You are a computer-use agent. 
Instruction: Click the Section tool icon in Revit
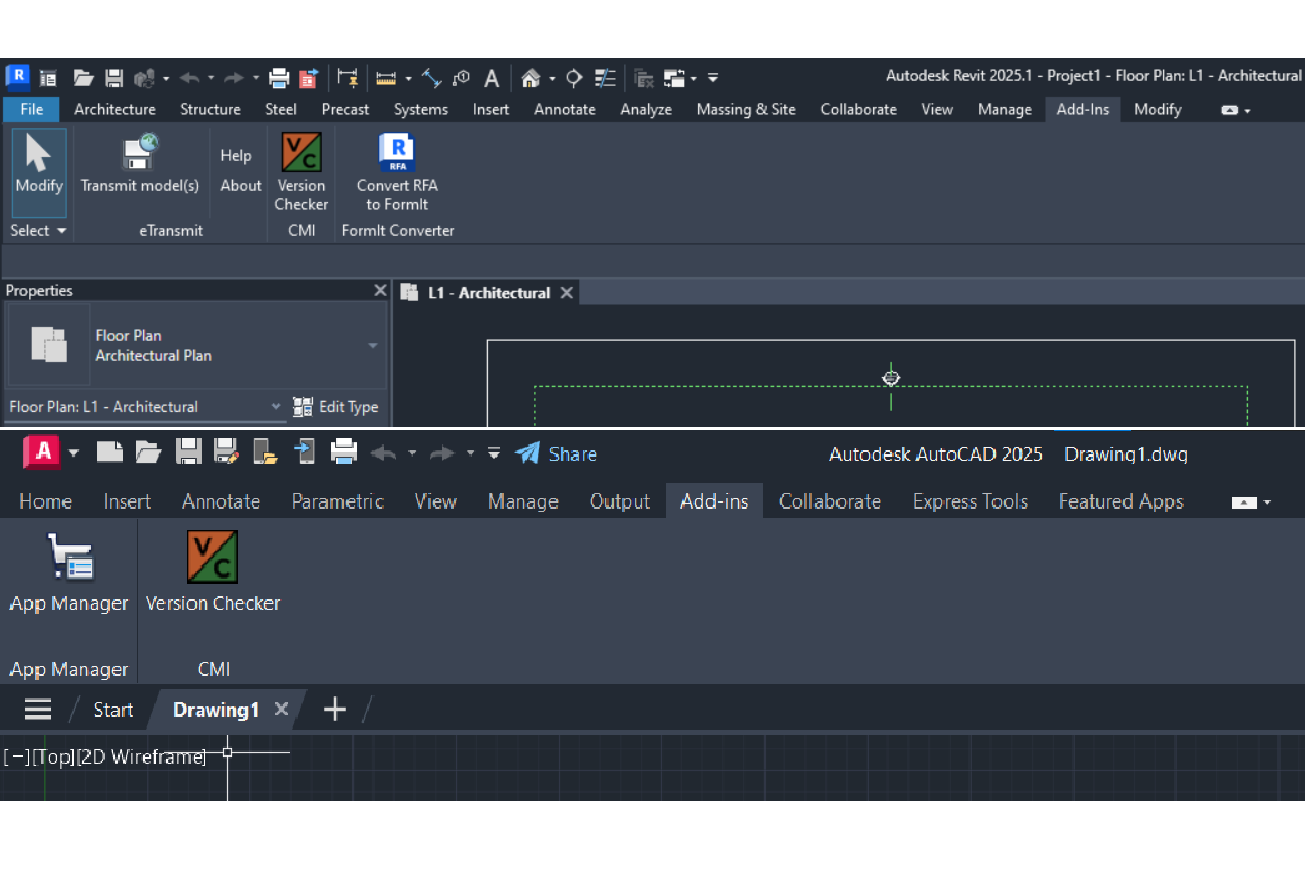click(x=574, y=78)
